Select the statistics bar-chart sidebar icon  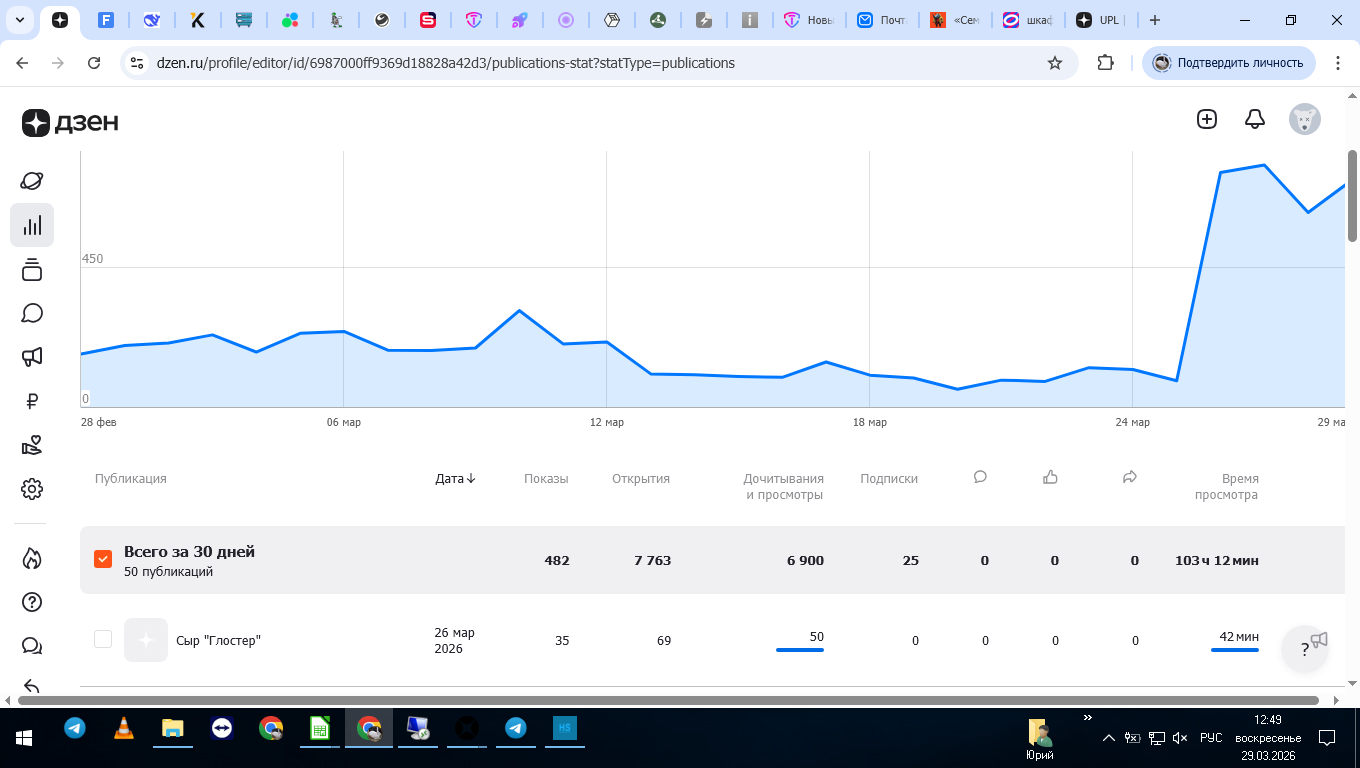[32, 225]
